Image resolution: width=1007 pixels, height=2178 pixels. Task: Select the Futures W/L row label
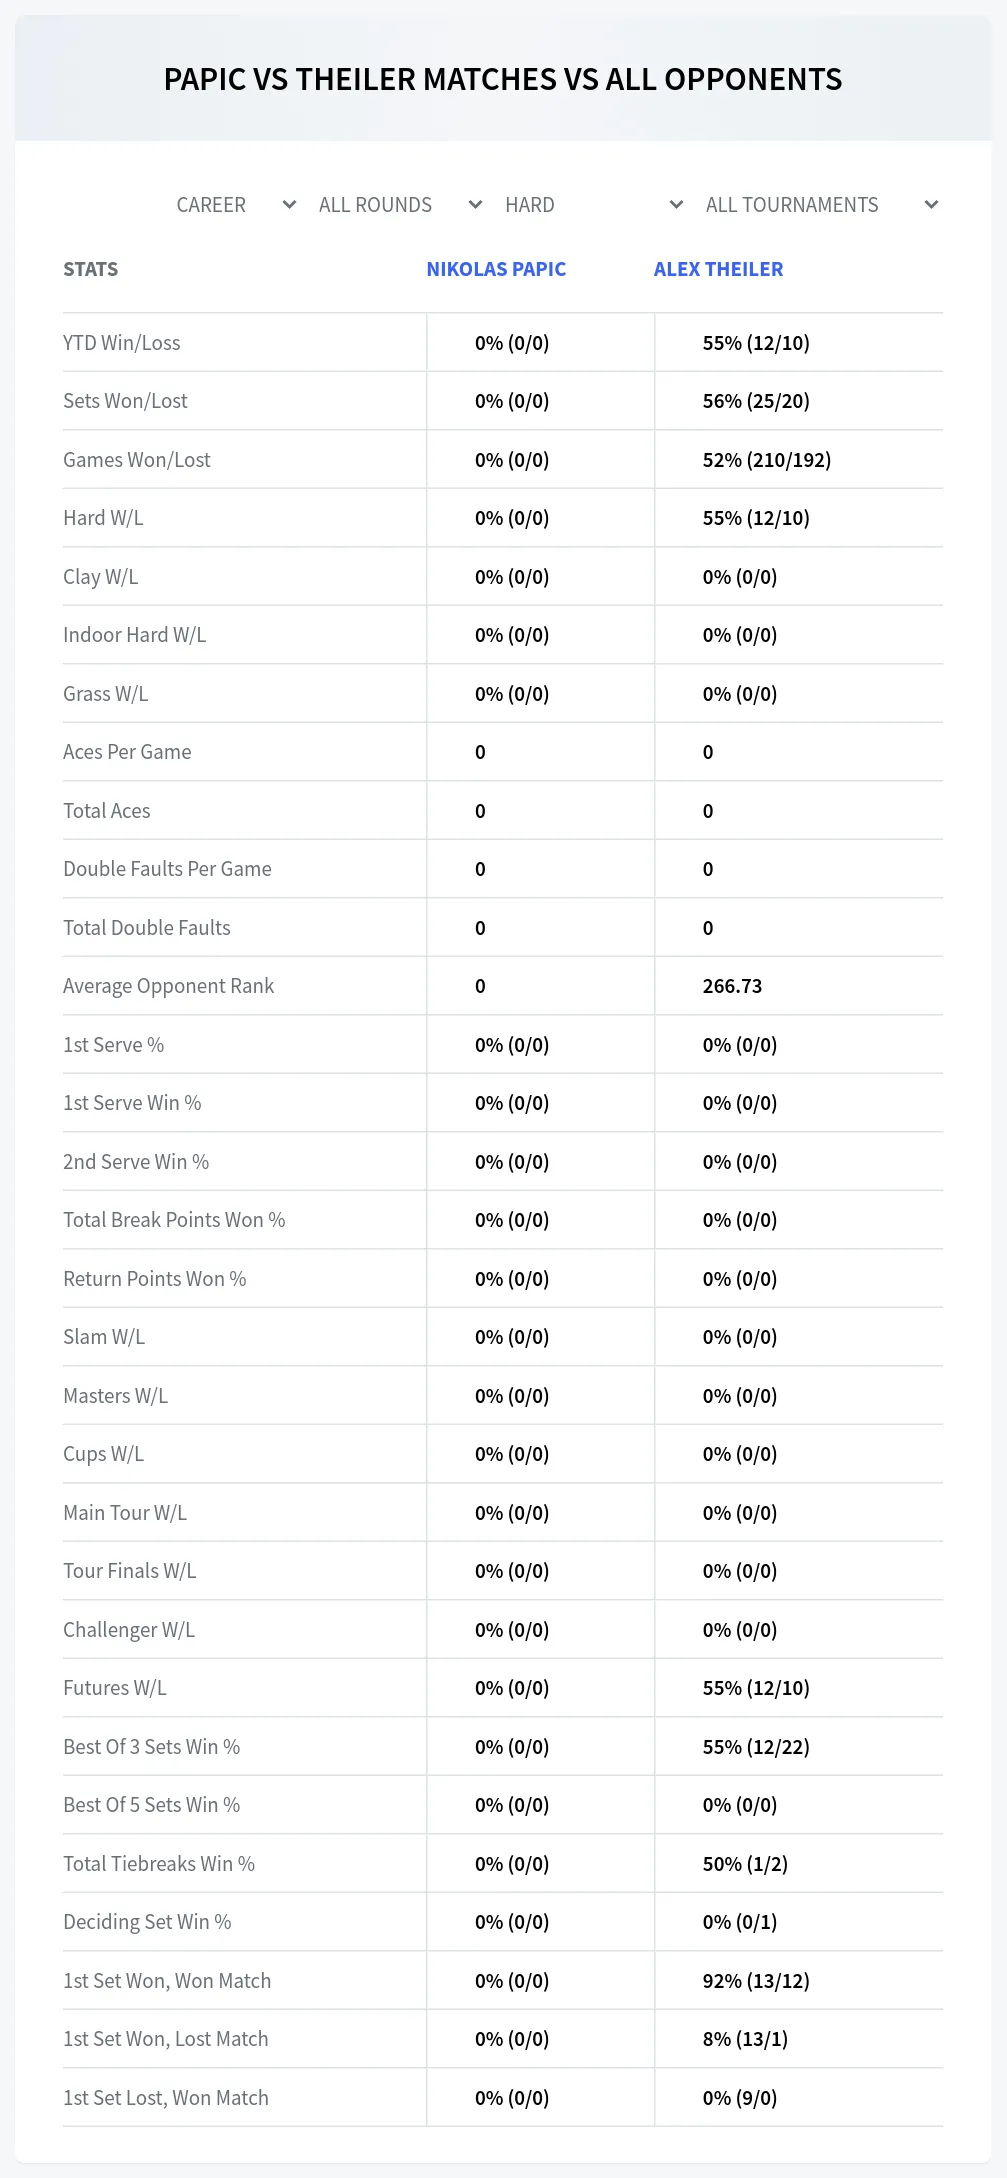point(115,1688)
